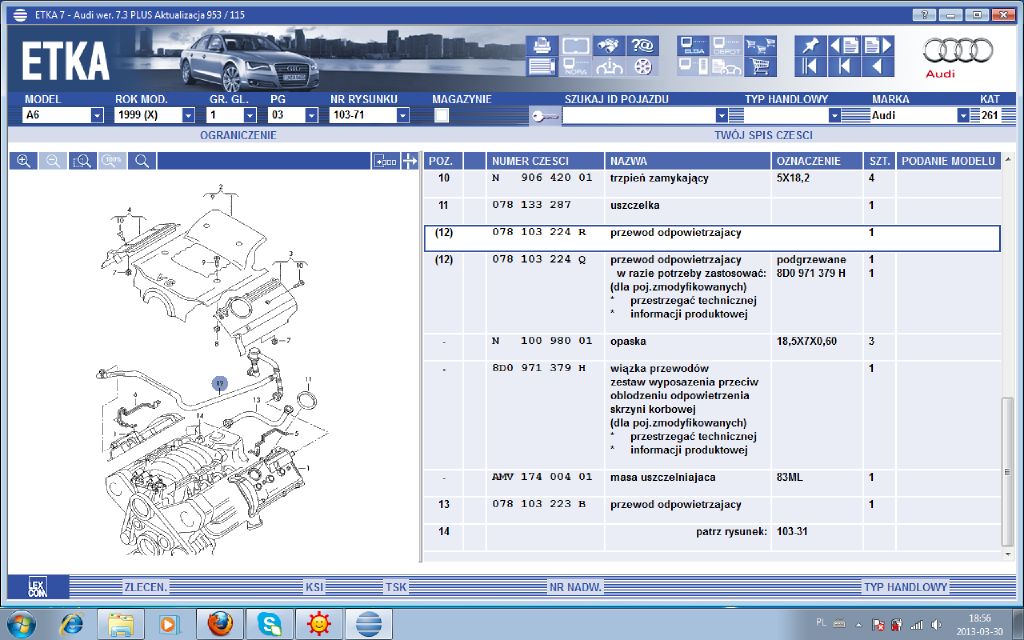This screenshot has height=640, width=1024.
Task: Click the multiple shopping carts icon
Action: 760,46
